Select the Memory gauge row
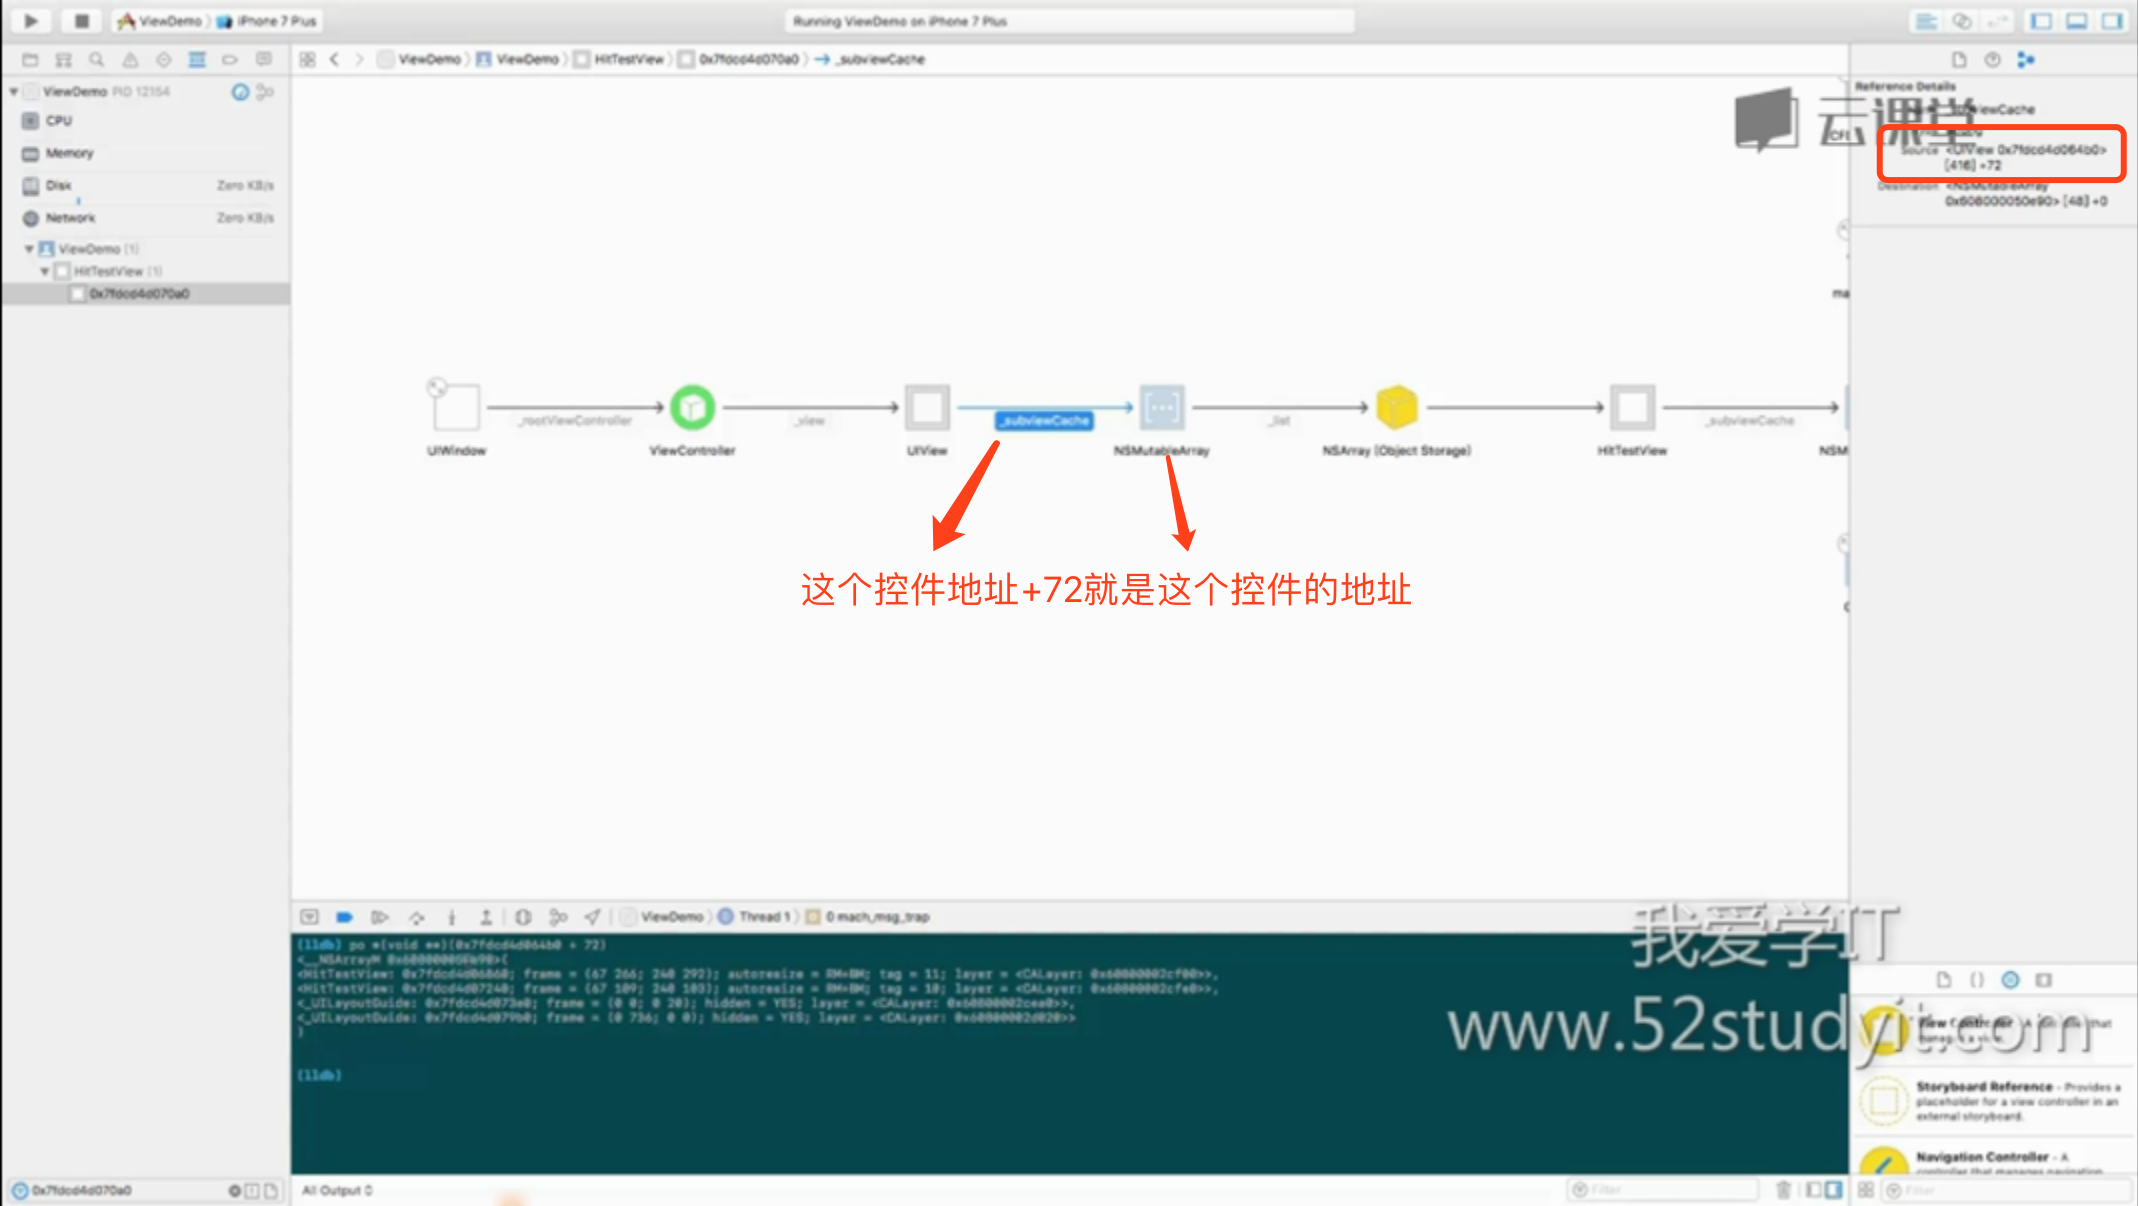 tap(146, 153)
